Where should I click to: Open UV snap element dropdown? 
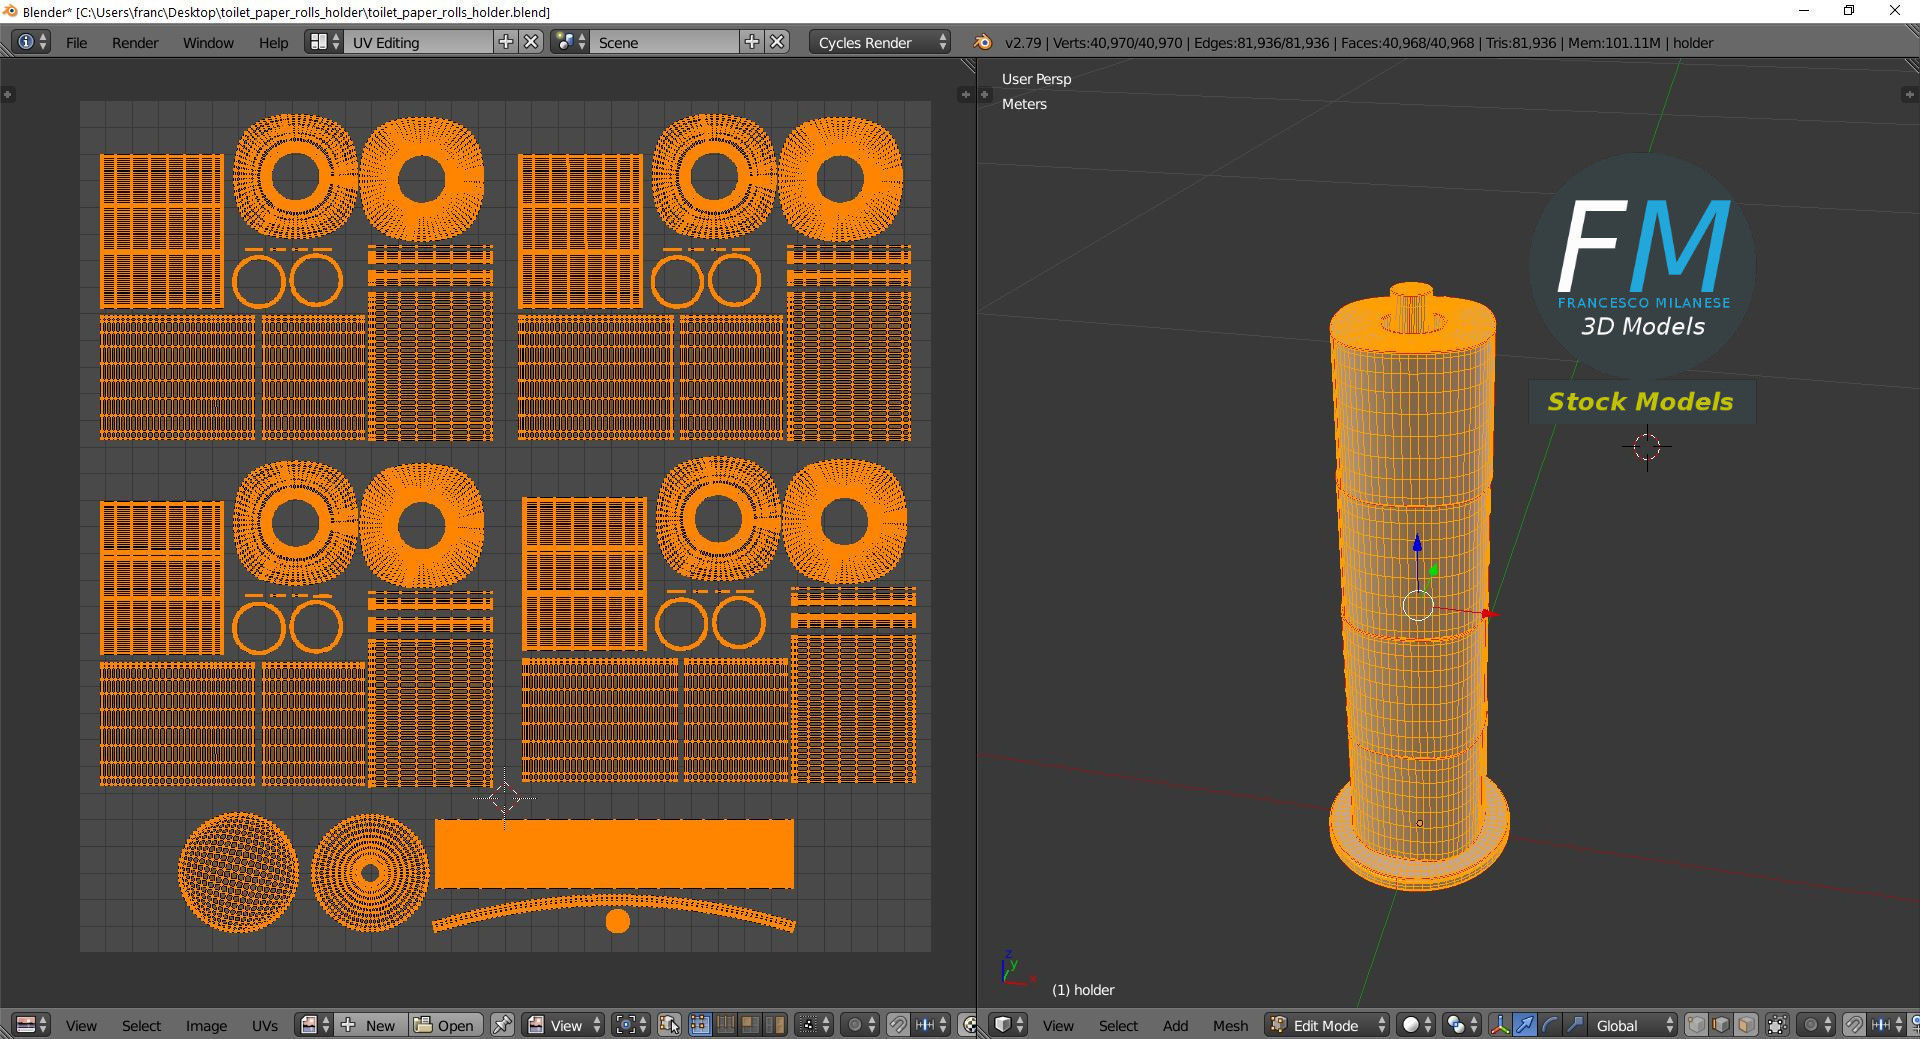tap(931, 1025)
